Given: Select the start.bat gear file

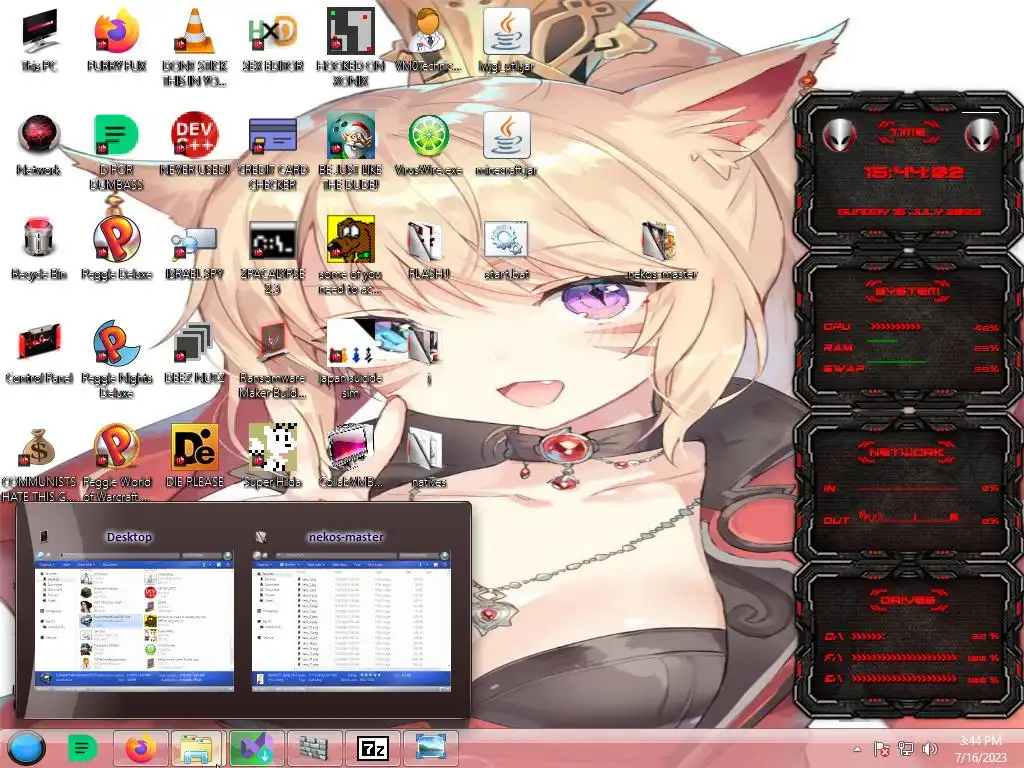Looking at the screenshot, I should tap(506, 249).
